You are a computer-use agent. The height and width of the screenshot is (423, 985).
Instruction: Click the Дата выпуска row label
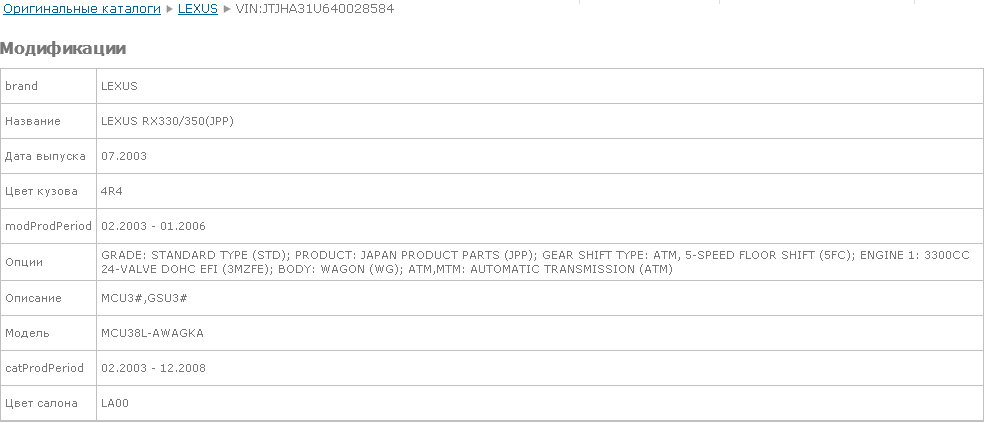46,156
